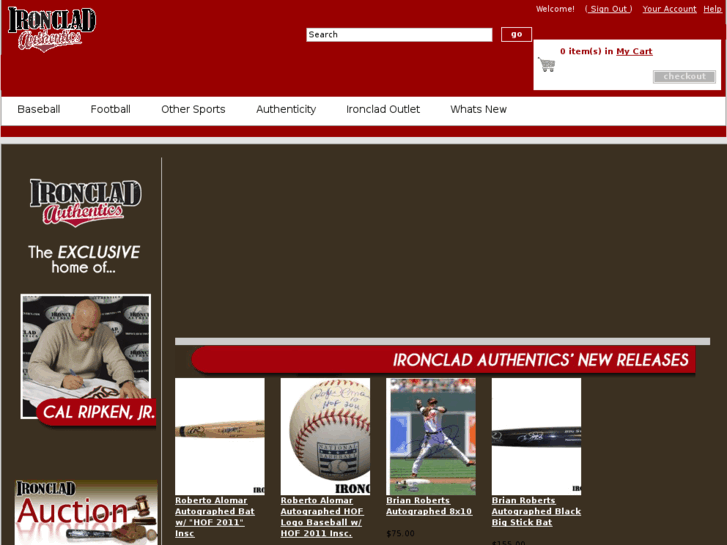Open the Ironclad Outlet menu
The width and height of the screenshot is (727, 545).
pos(383,109)
